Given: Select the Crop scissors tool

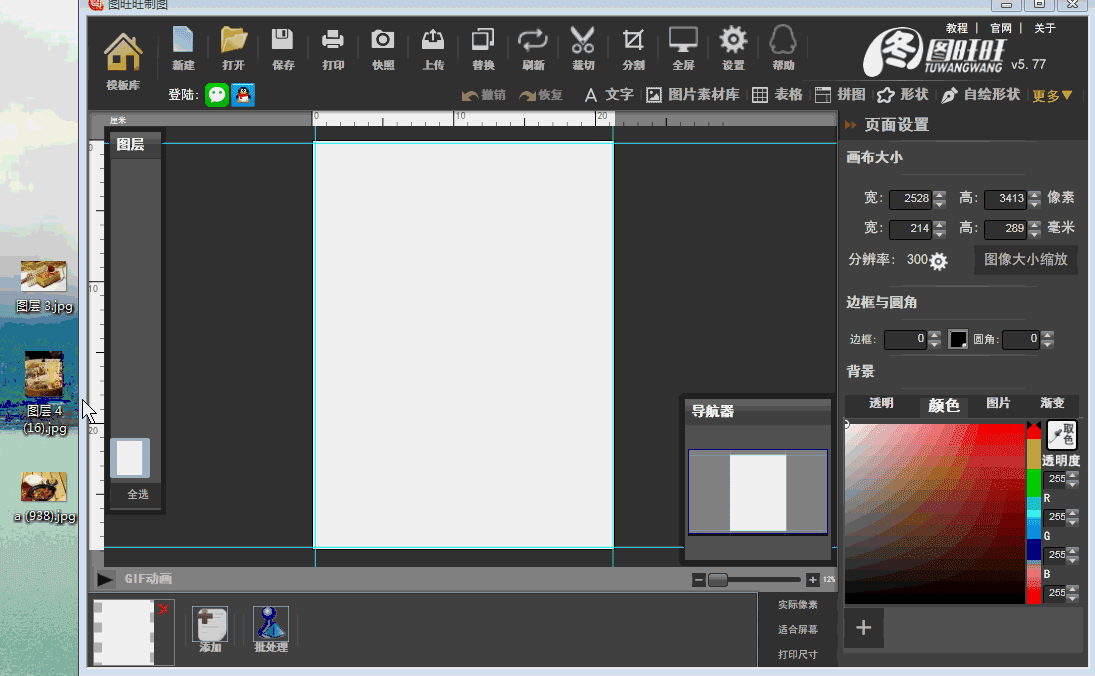Looking at the screenshot, I should (x=583, y=42).
